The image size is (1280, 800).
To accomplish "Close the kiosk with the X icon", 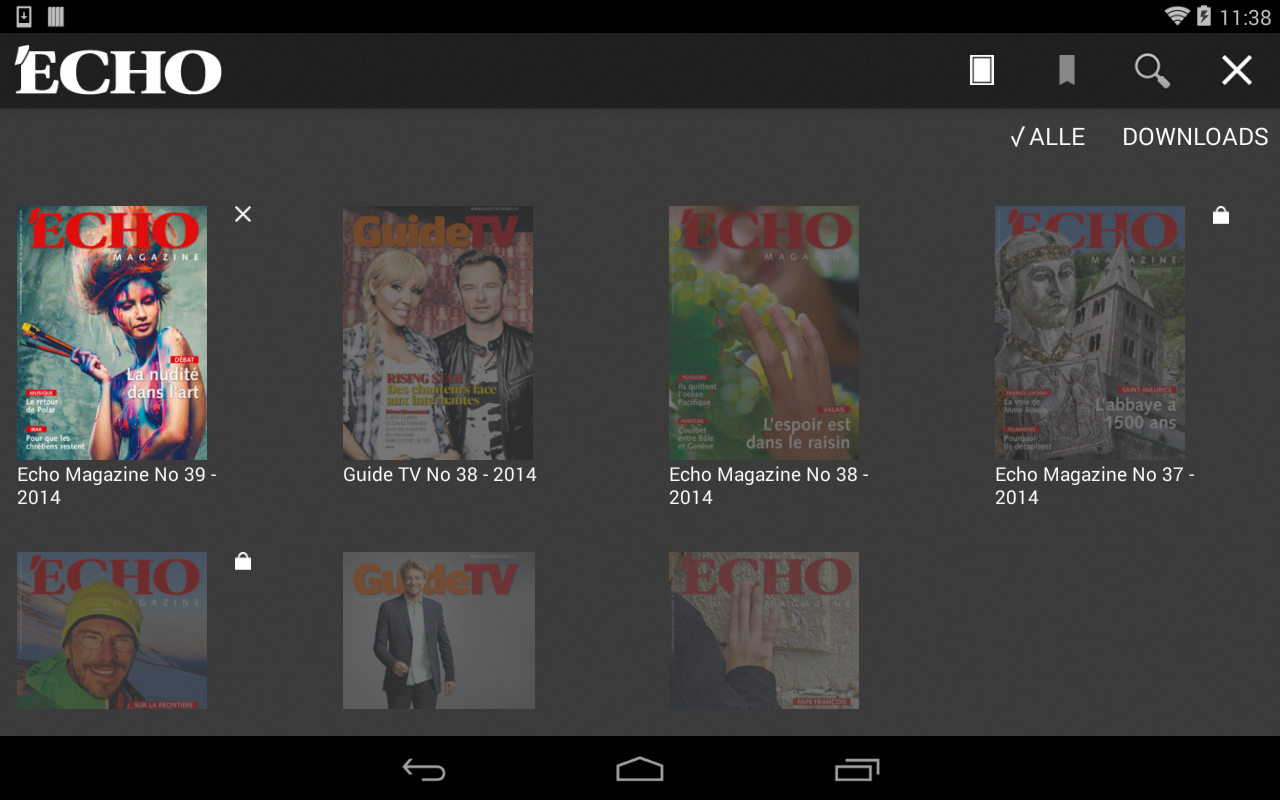I will 1237,70.
